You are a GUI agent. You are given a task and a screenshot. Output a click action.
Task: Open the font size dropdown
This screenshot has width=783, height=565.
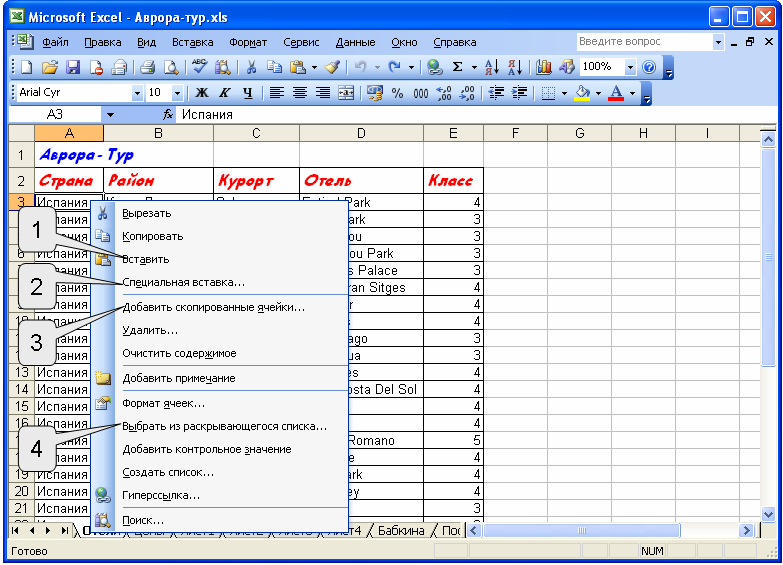pos(177,93)
